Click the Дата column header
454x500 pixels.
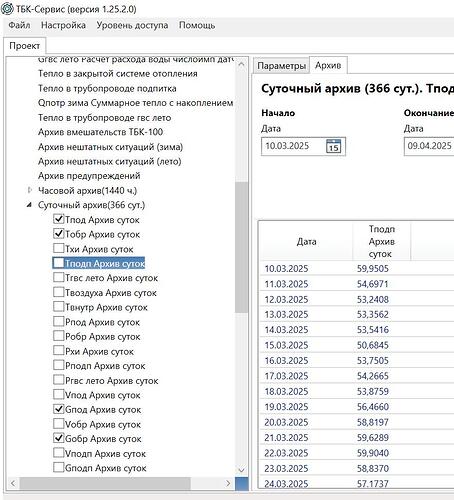[306, 241]
